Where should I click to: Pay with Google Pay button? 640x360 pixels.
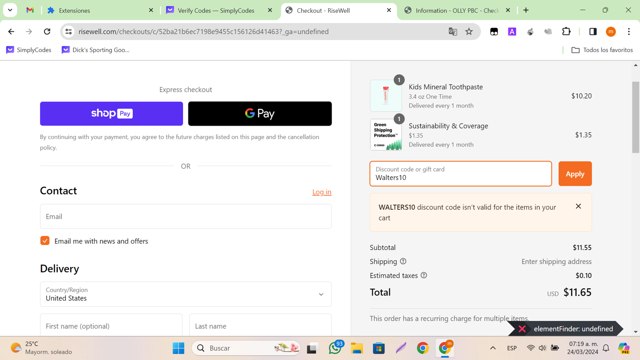(260, 113)
